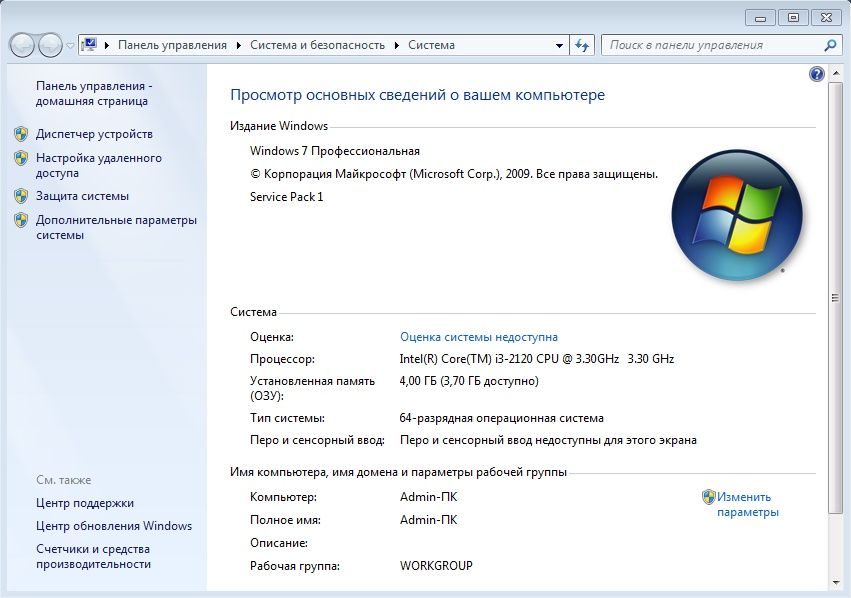Select Панель управления breadcrumb

[172, 45]
